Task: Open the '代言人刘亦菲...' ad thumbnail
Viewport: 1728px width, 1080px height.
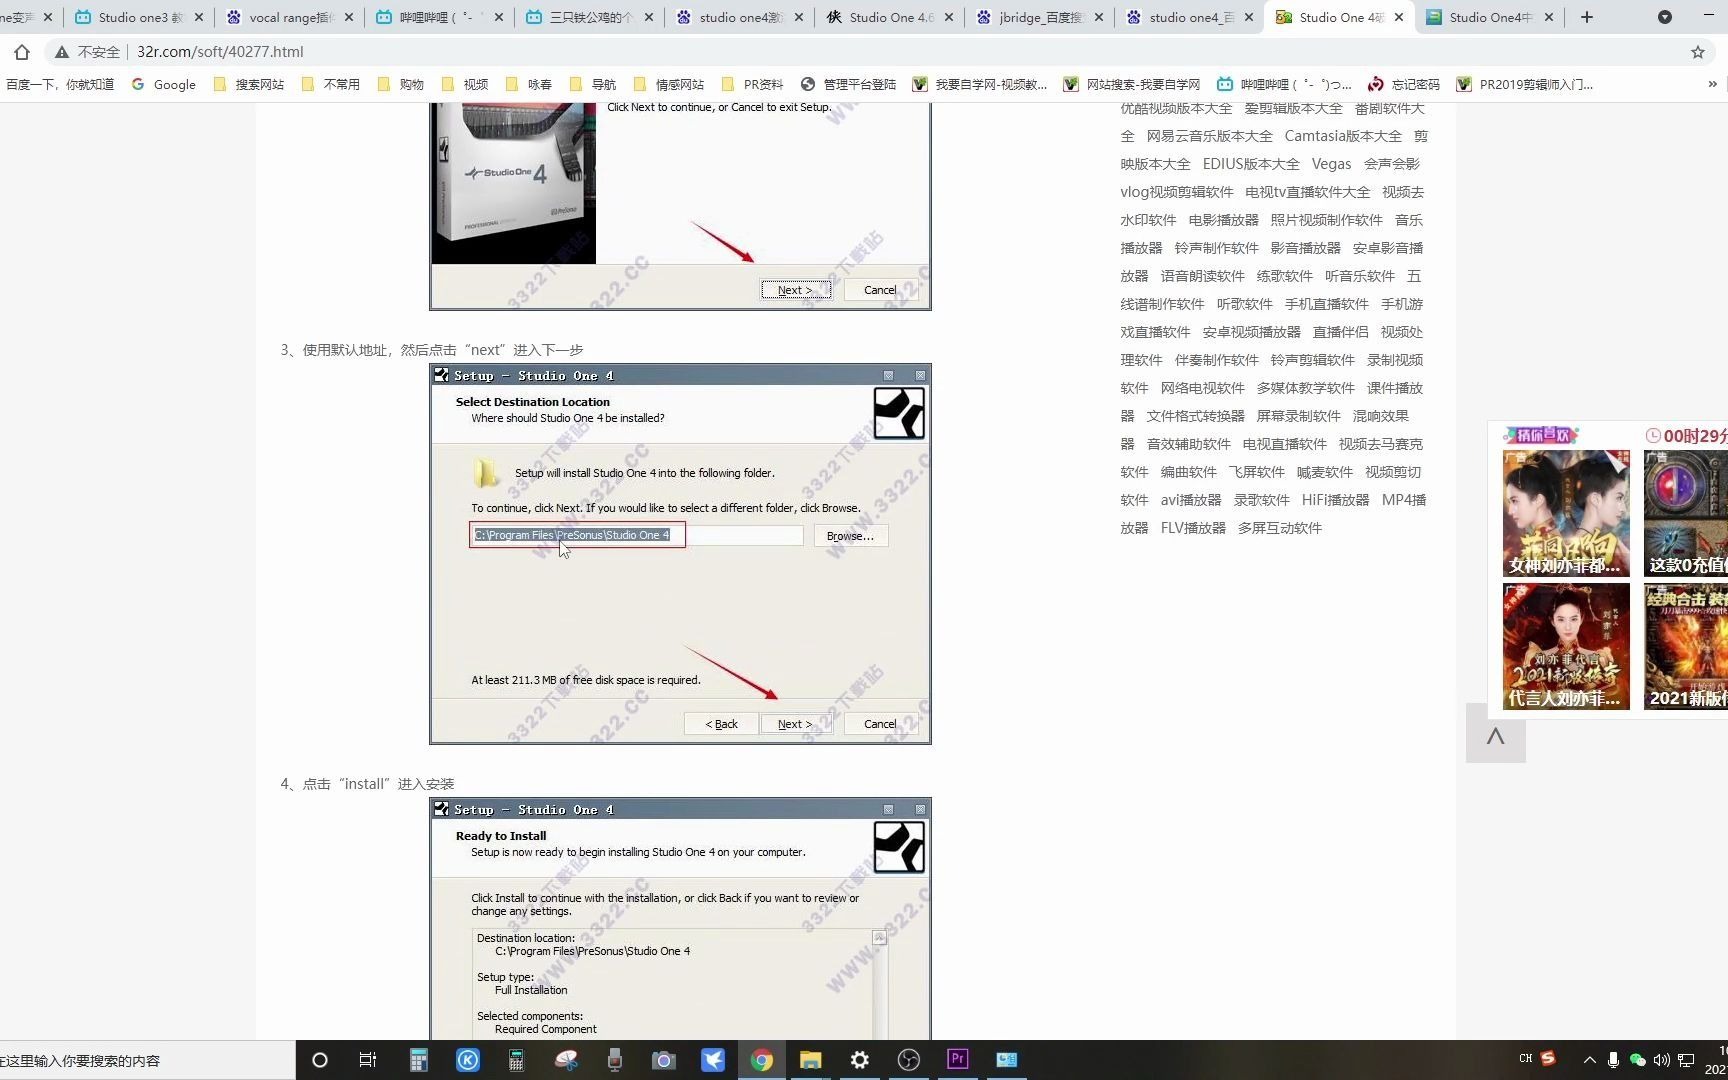Action: [1565, 646]
